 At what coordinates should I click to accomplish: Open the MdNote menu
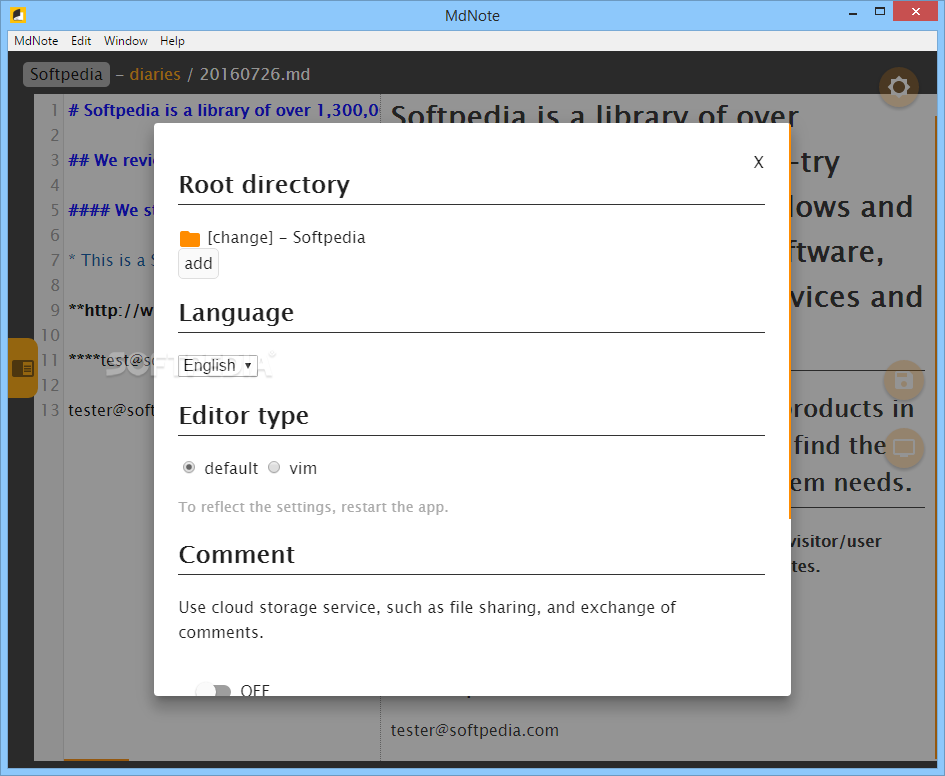click(36, 41)
